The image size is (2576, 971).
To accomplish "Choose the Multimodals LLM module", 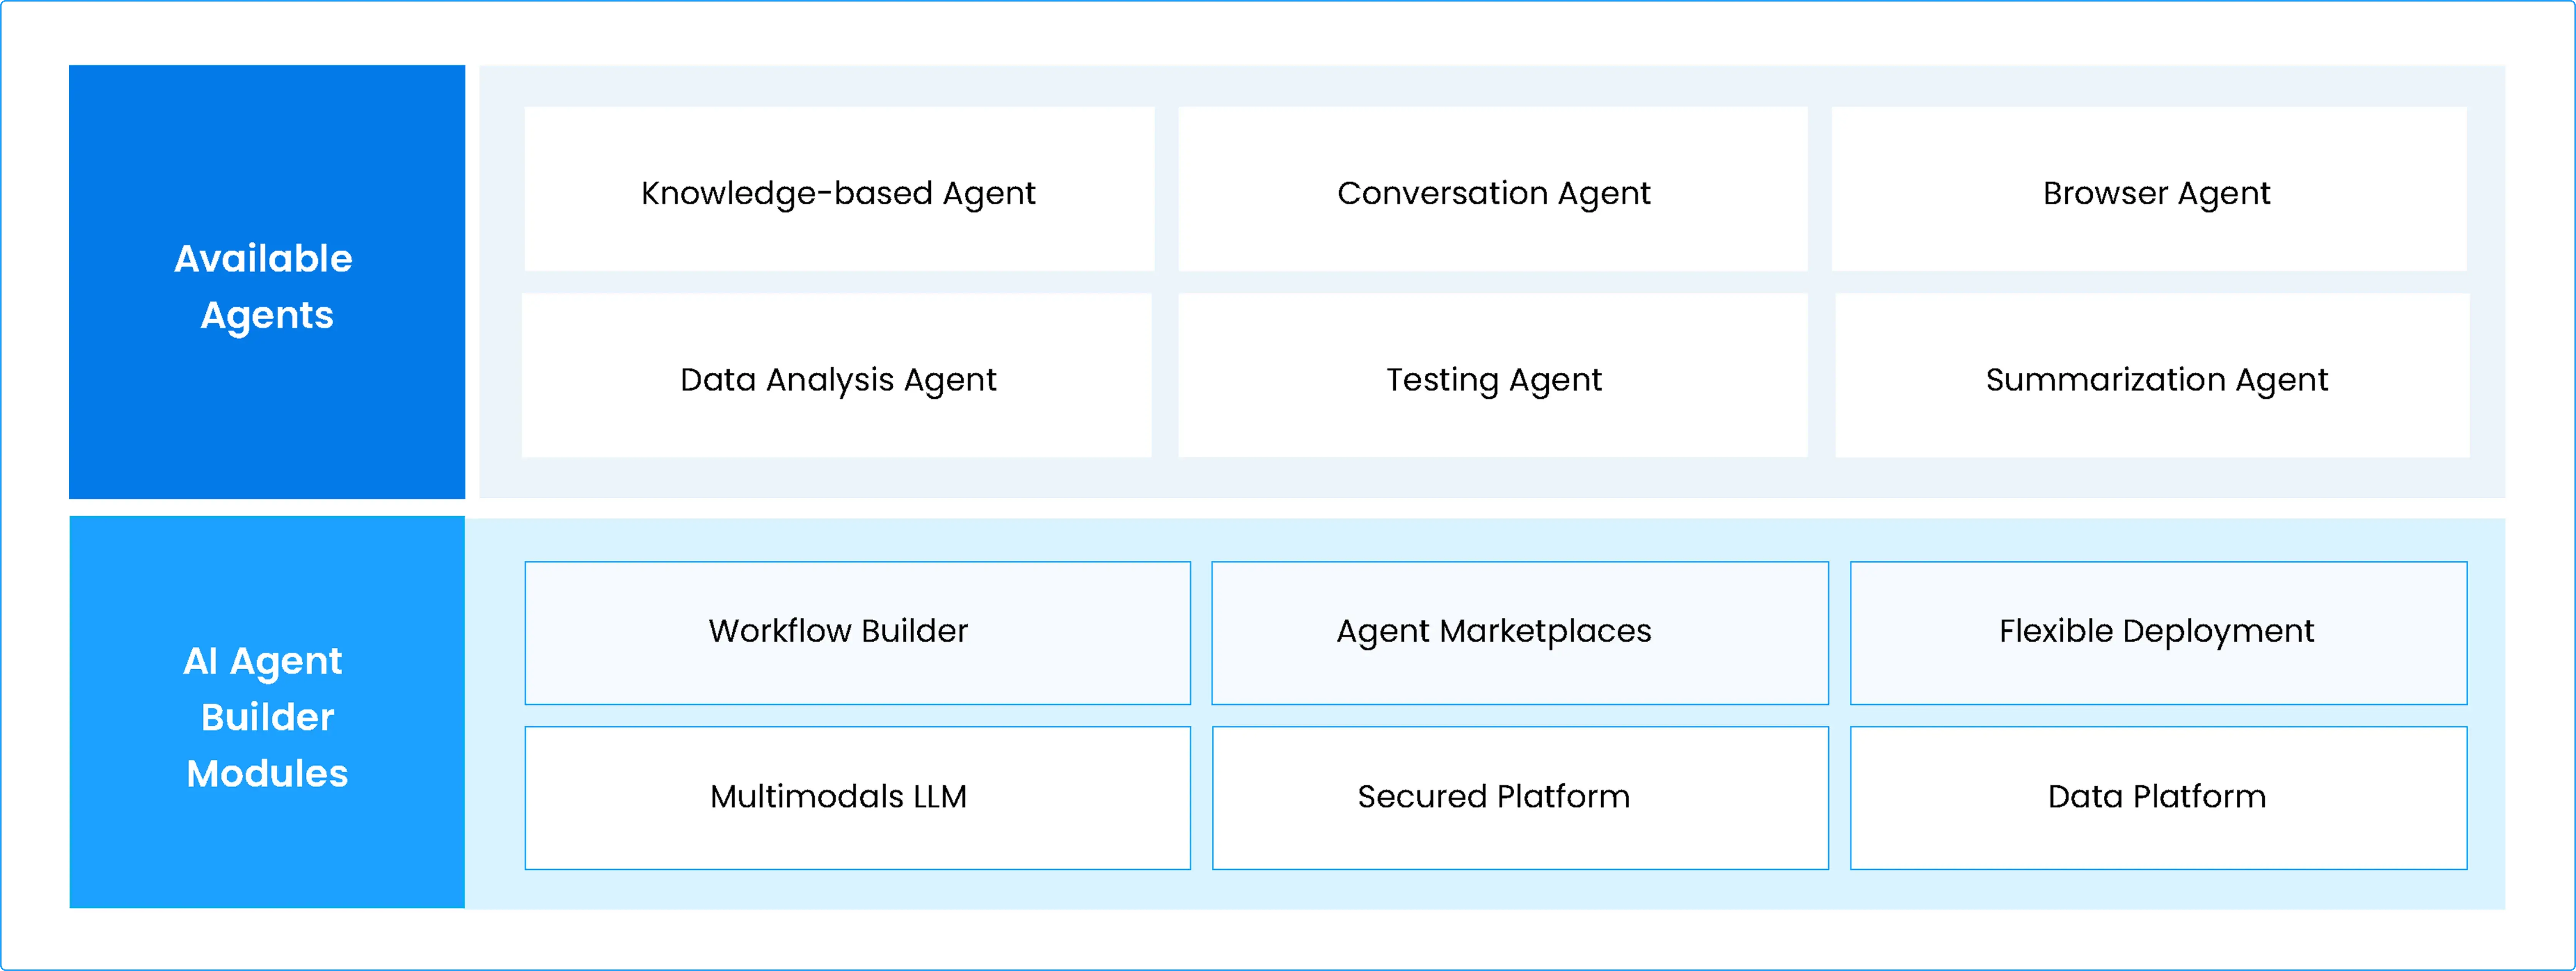I will pos(857,798).
